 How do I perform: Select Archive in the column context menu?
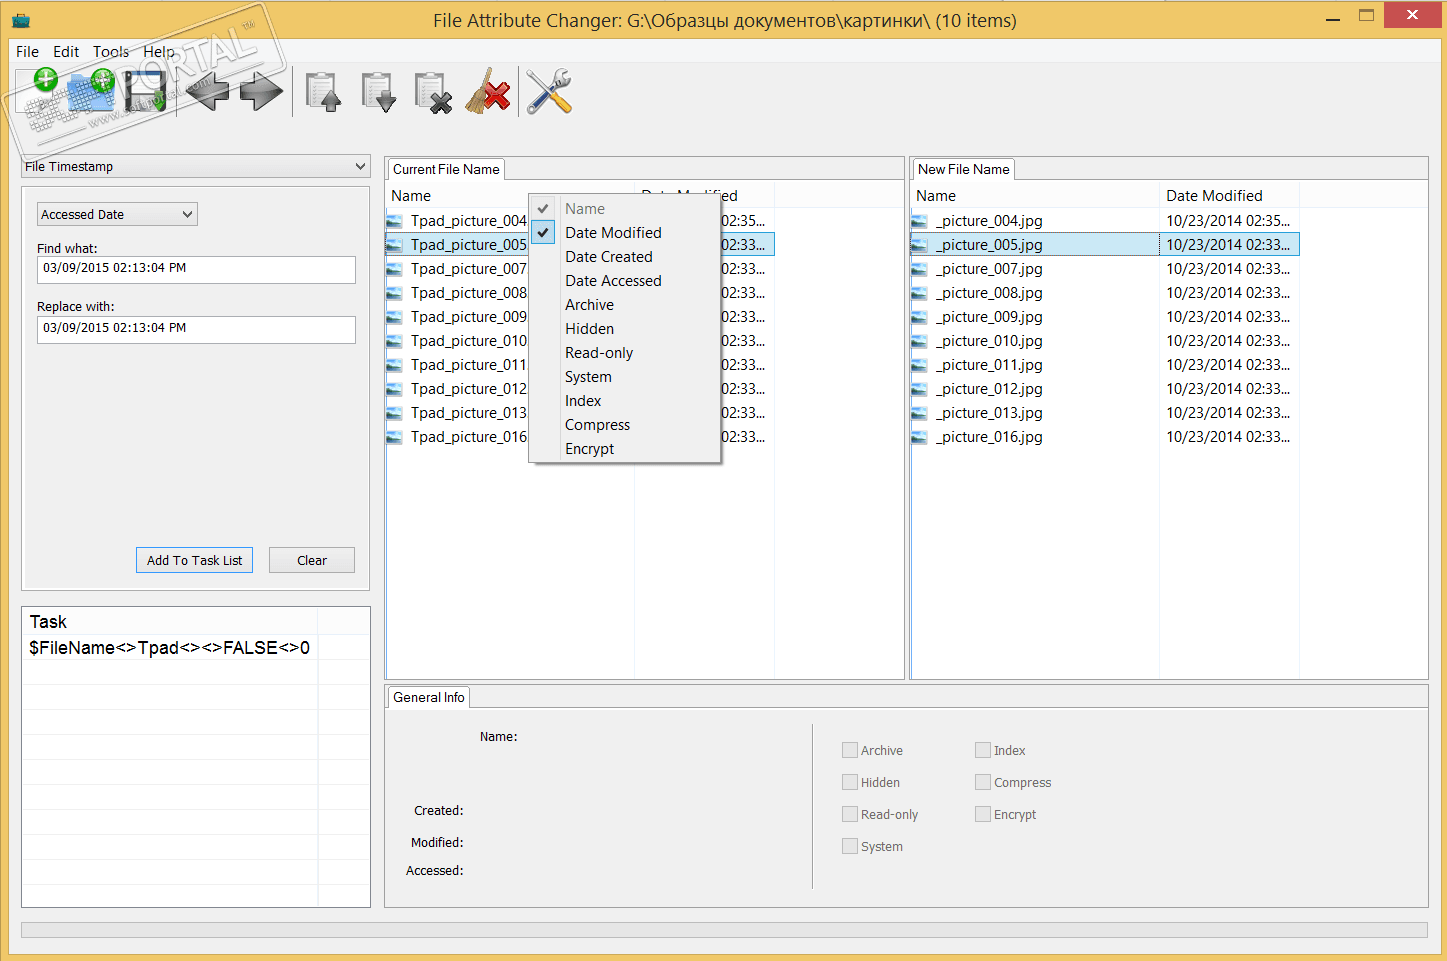[x=625, y=305]
